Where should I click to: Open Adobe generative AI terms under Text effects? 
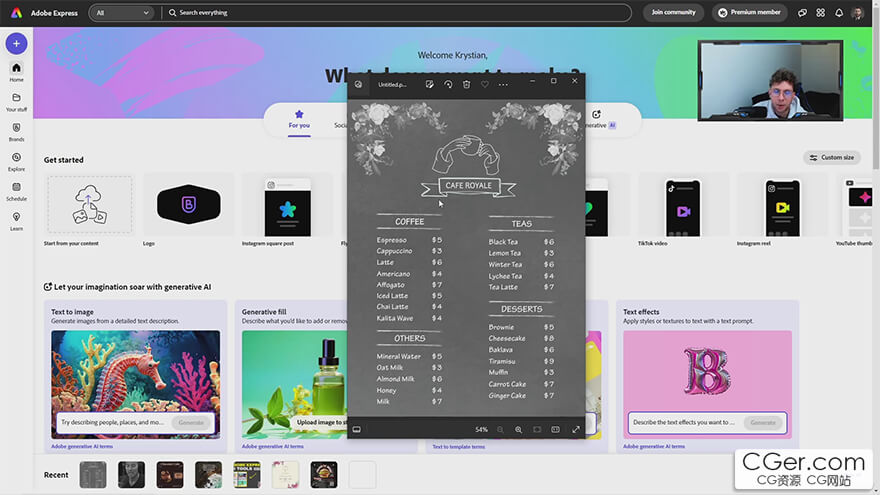pos(654,446)
